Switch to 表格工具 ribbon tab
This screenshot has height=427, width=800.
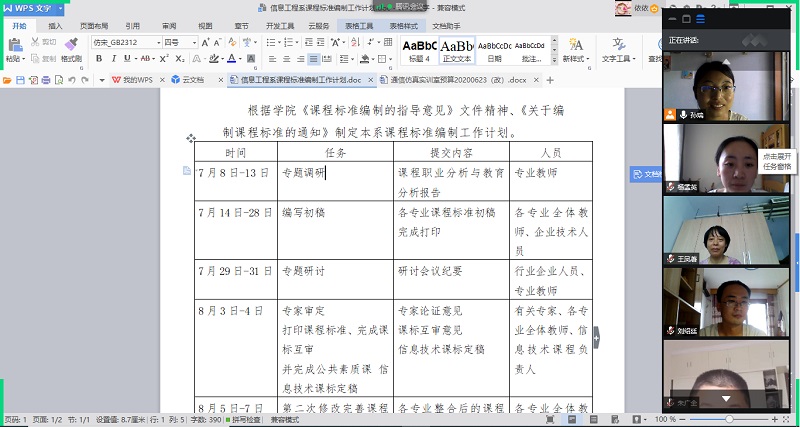click(359, 26)
